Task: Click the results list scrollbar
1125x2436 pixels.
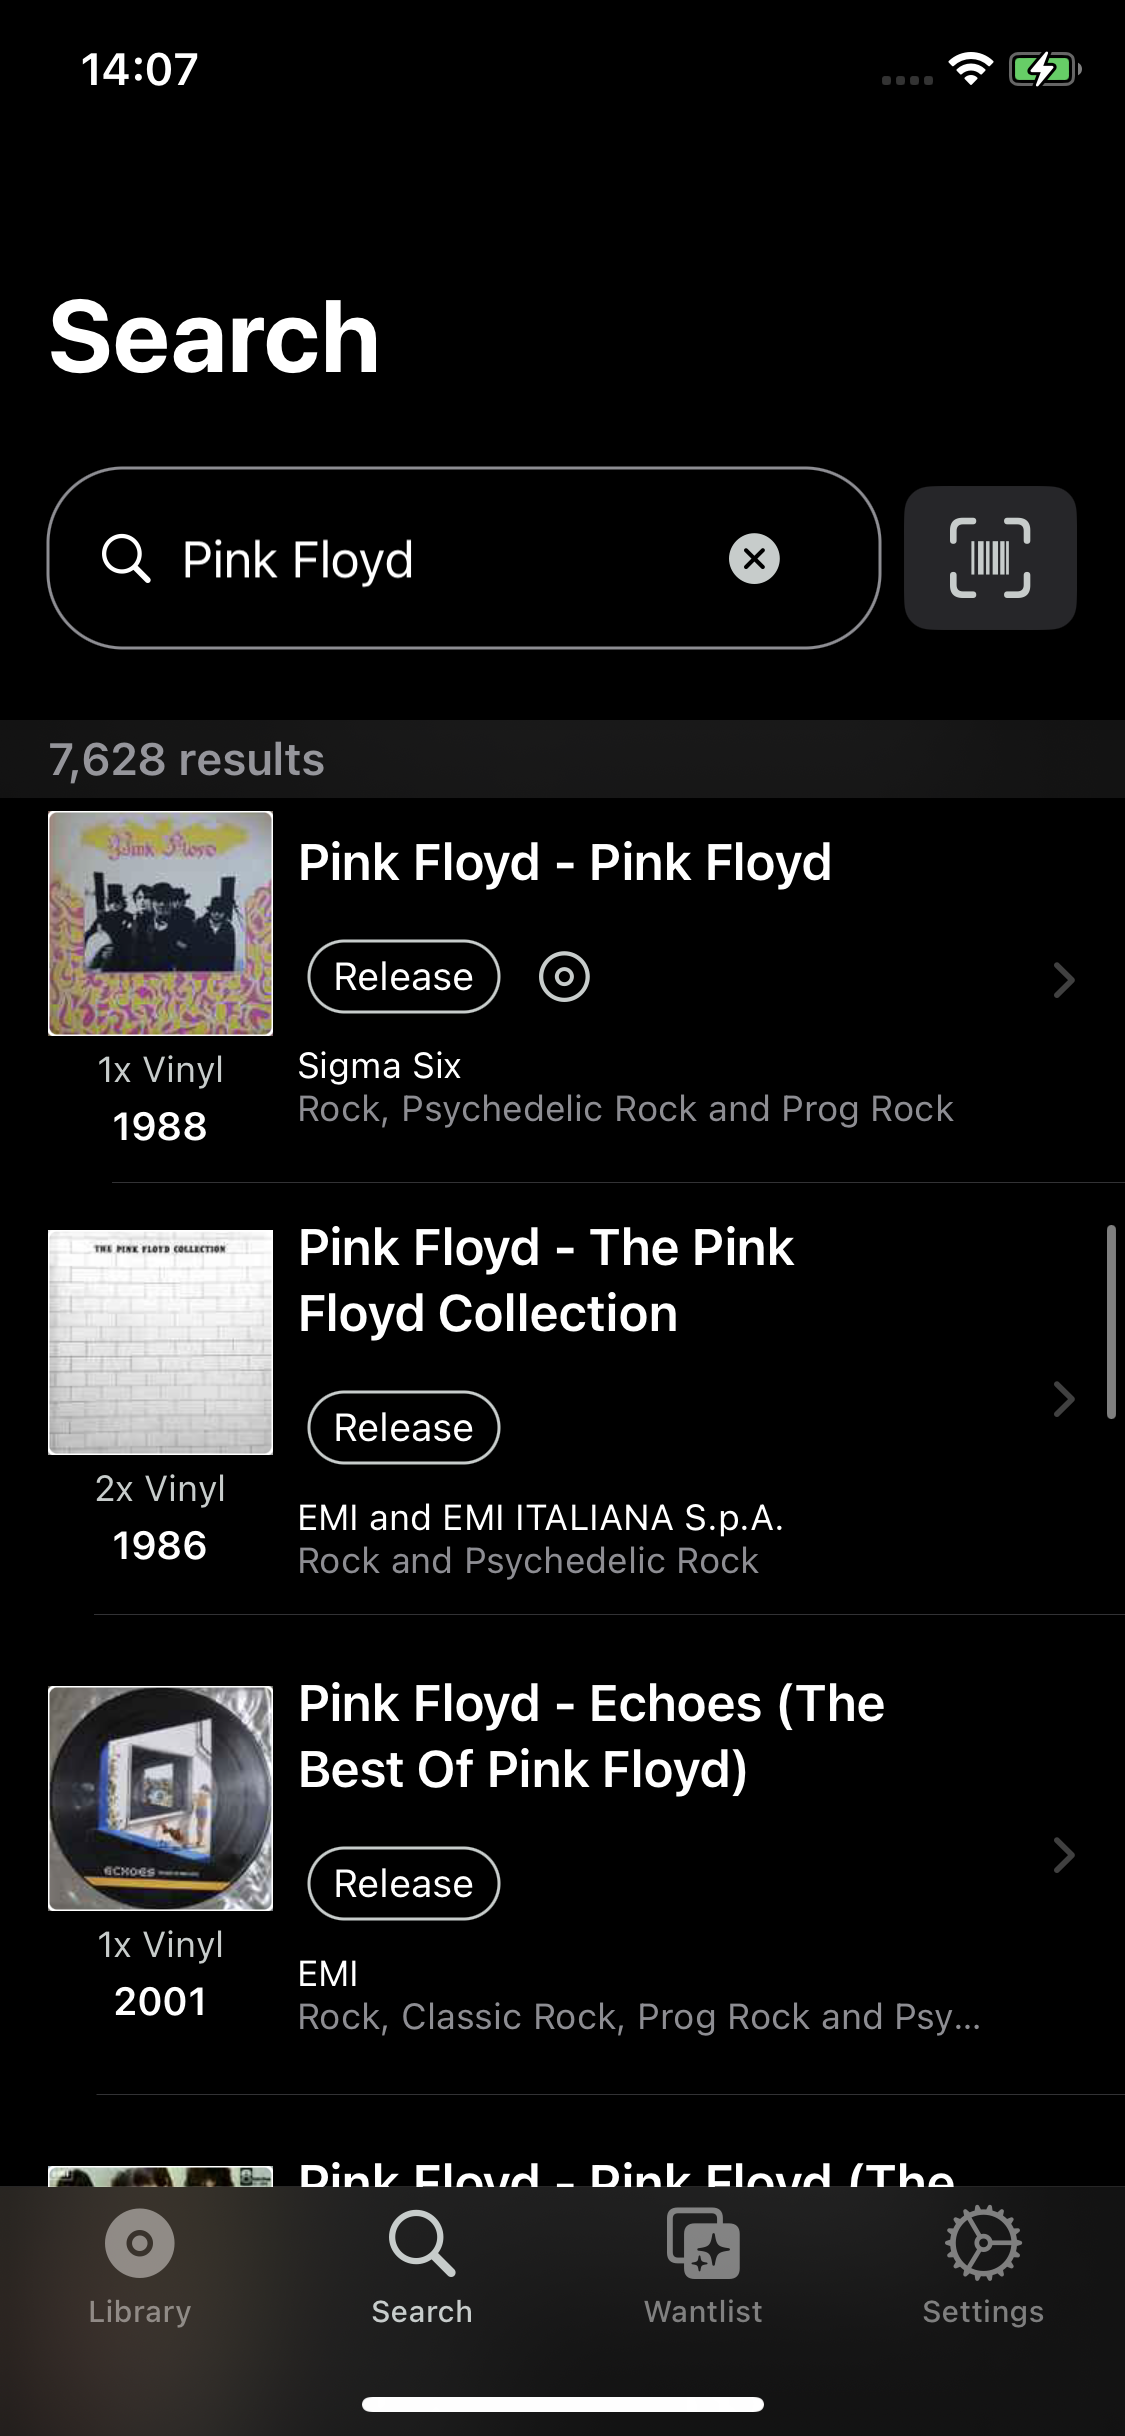Action: point(1111,1322)
